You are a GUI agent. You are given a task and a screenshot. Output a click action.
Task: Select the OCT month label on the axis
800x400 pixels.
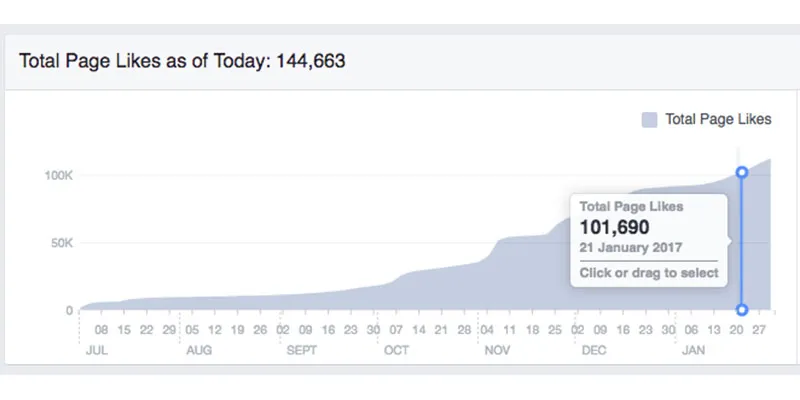pyautogui.click(x=395, y=351)
